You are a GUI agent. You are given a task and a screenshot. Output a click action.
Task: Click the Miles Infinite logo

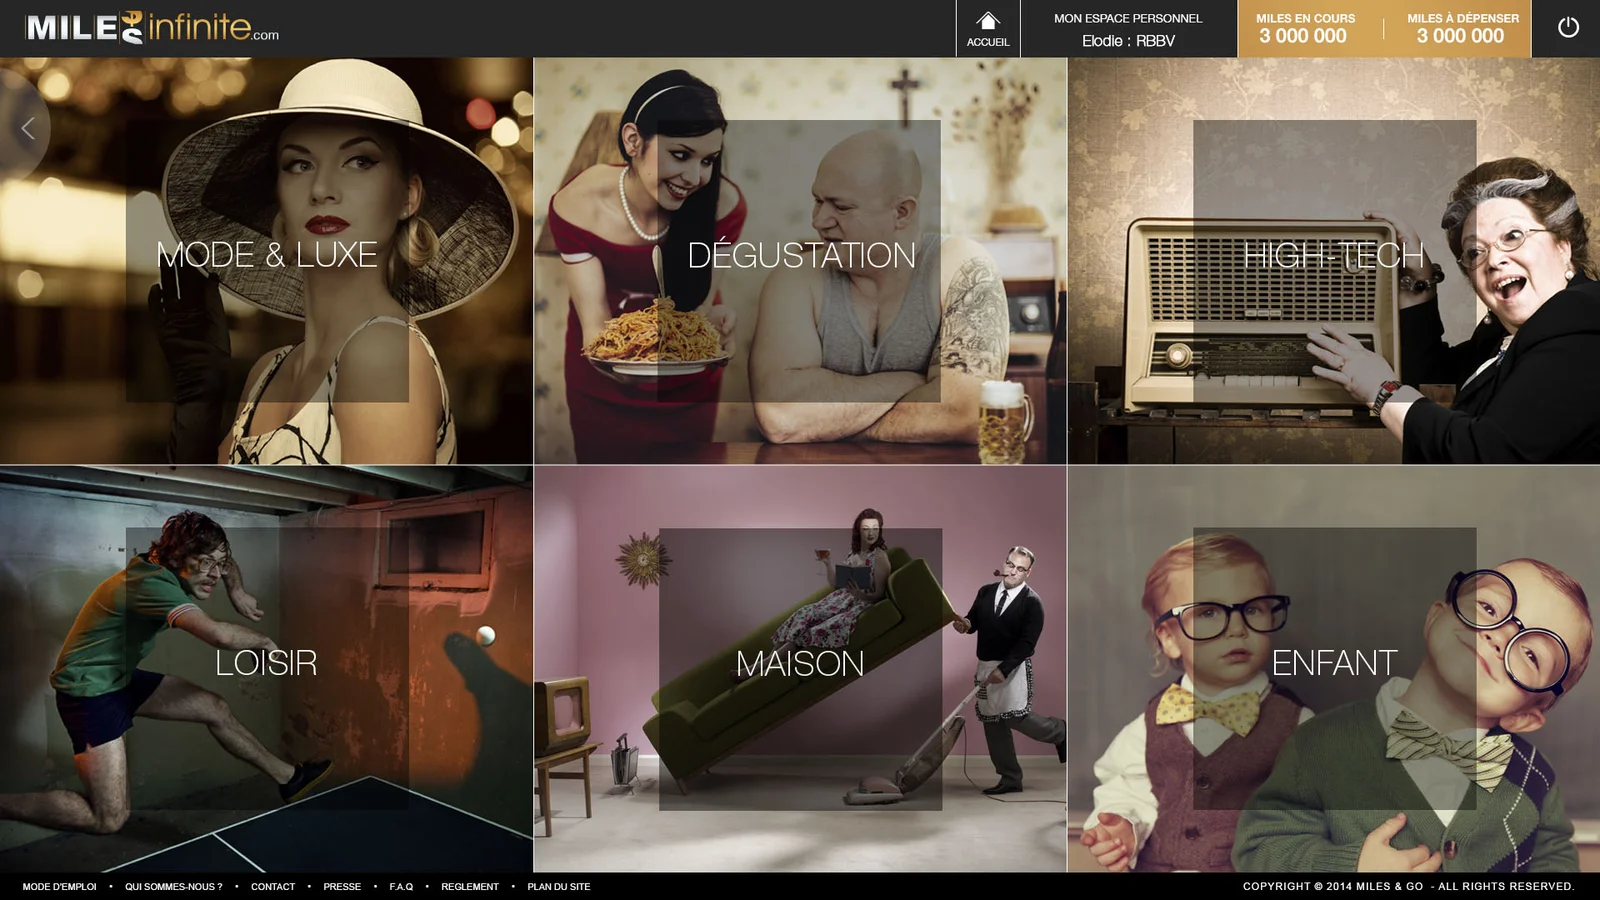152,28
